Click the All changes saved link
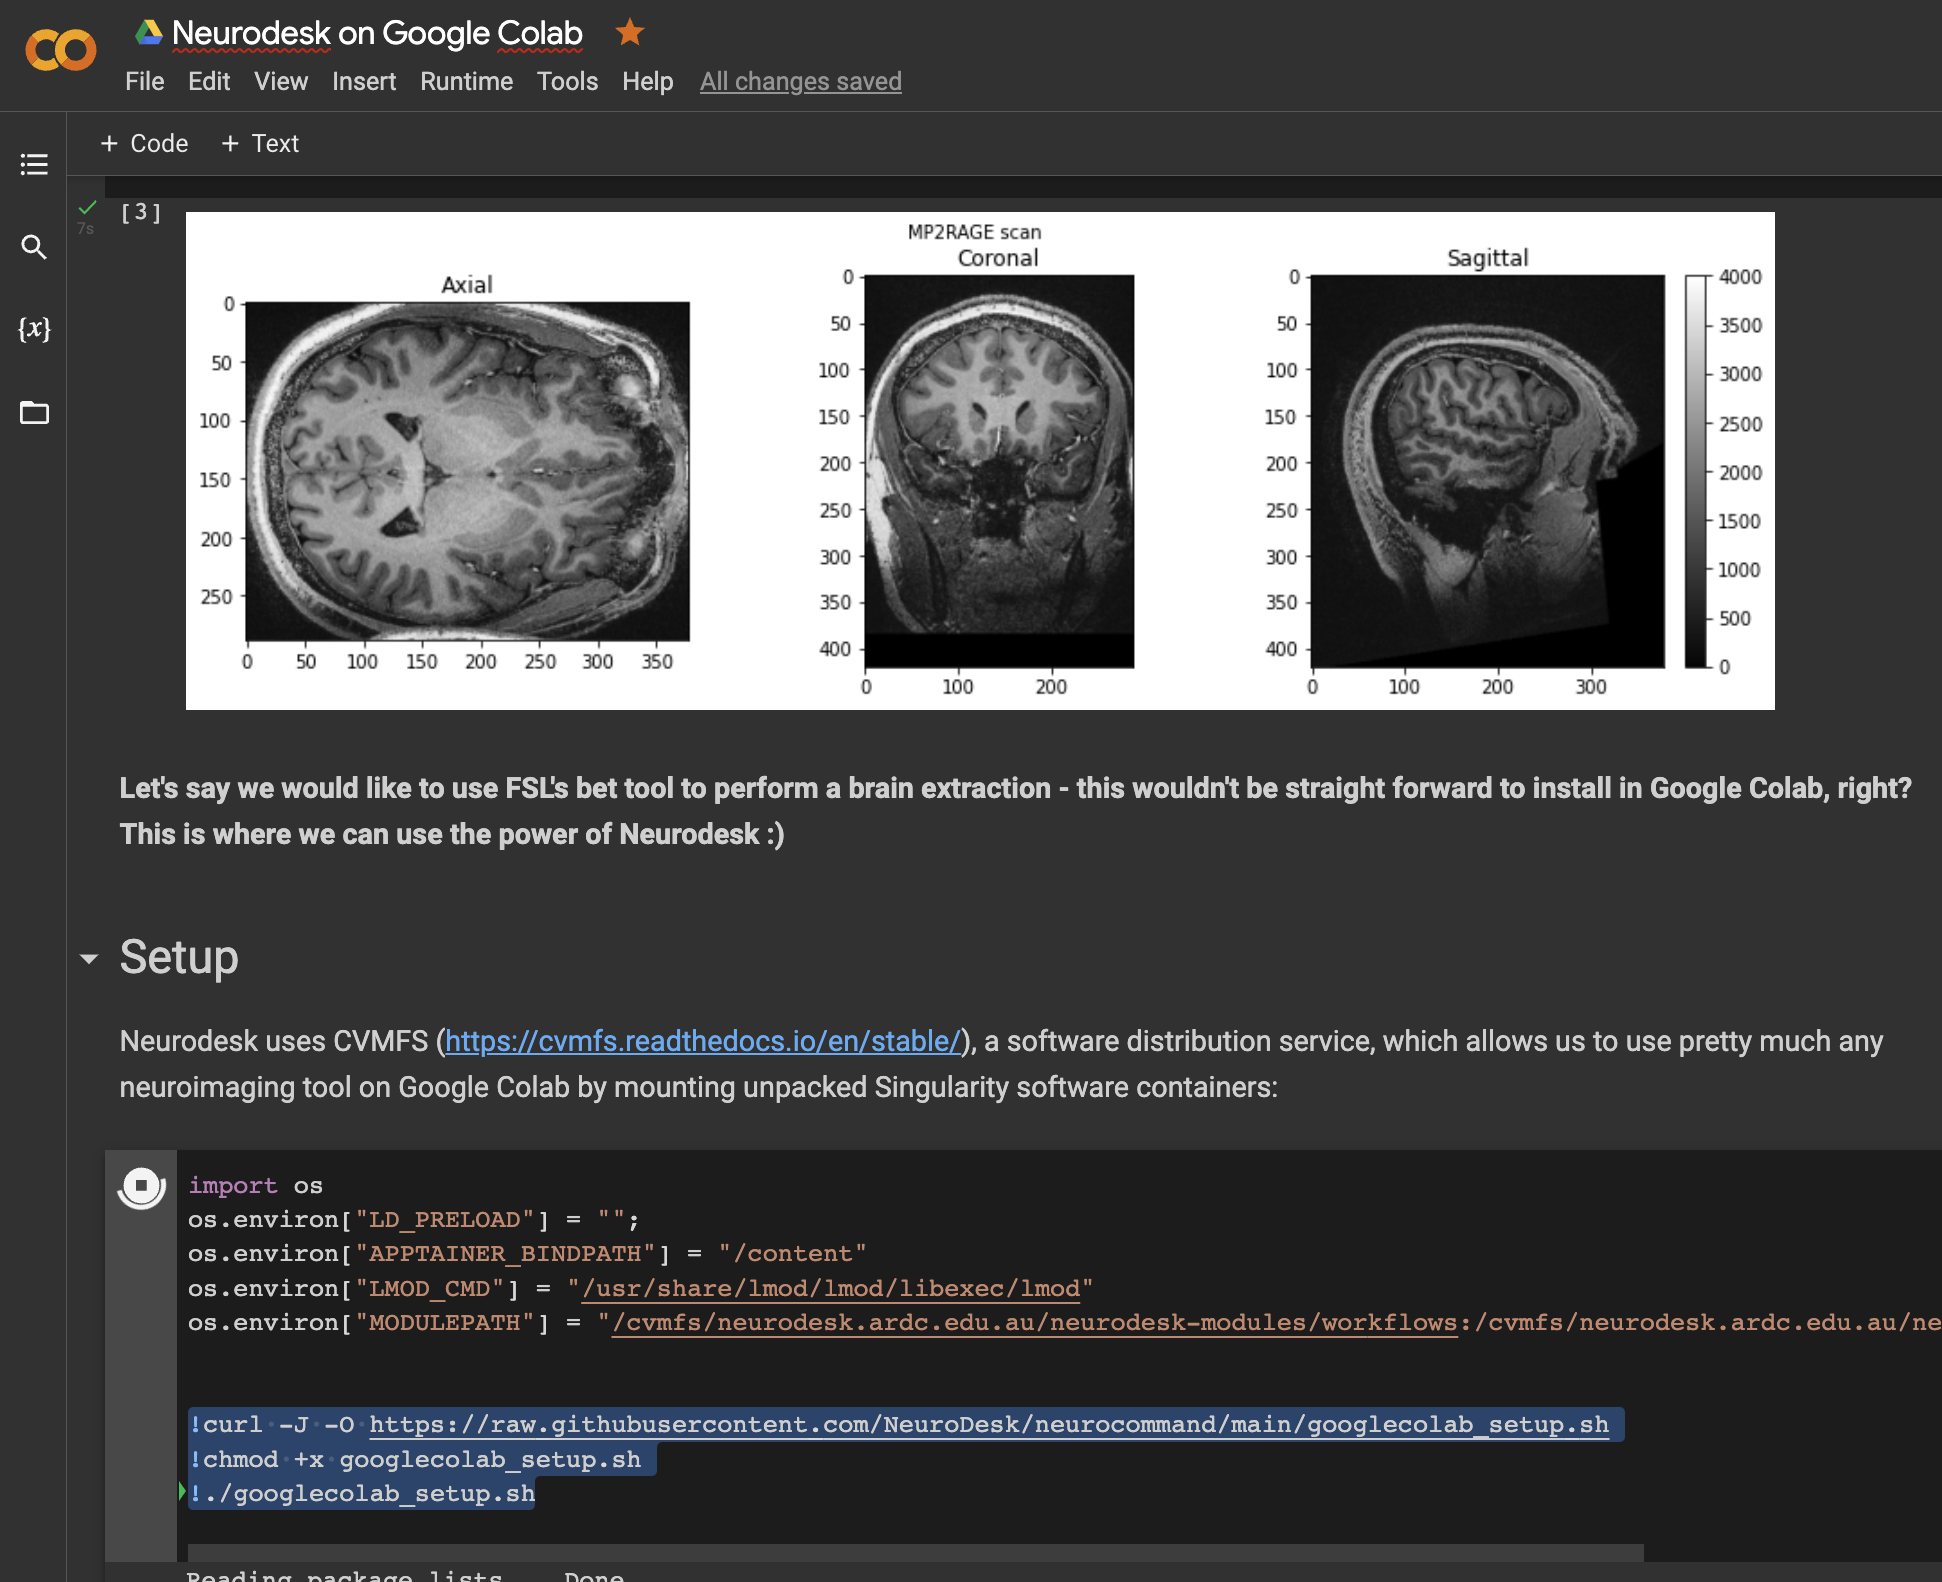1942x1582 pixels. [801, 81]
